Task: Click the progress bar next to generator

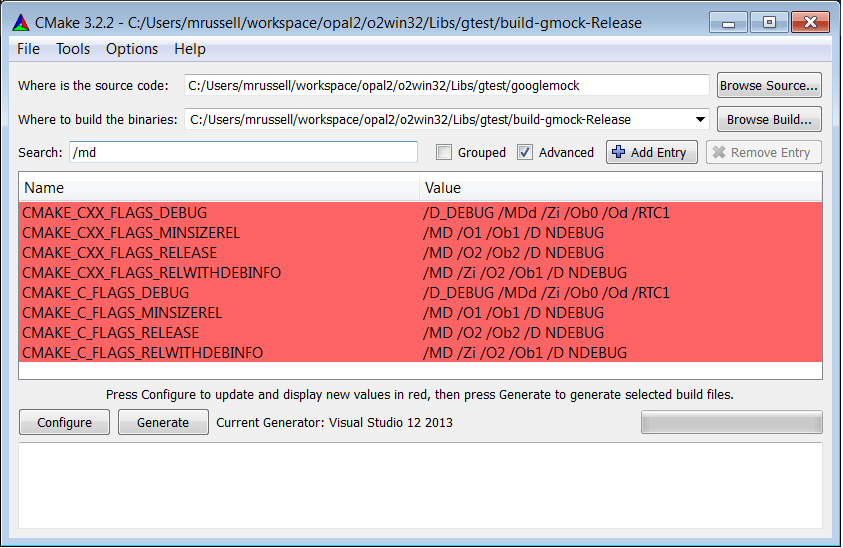Action: (731, 422)
